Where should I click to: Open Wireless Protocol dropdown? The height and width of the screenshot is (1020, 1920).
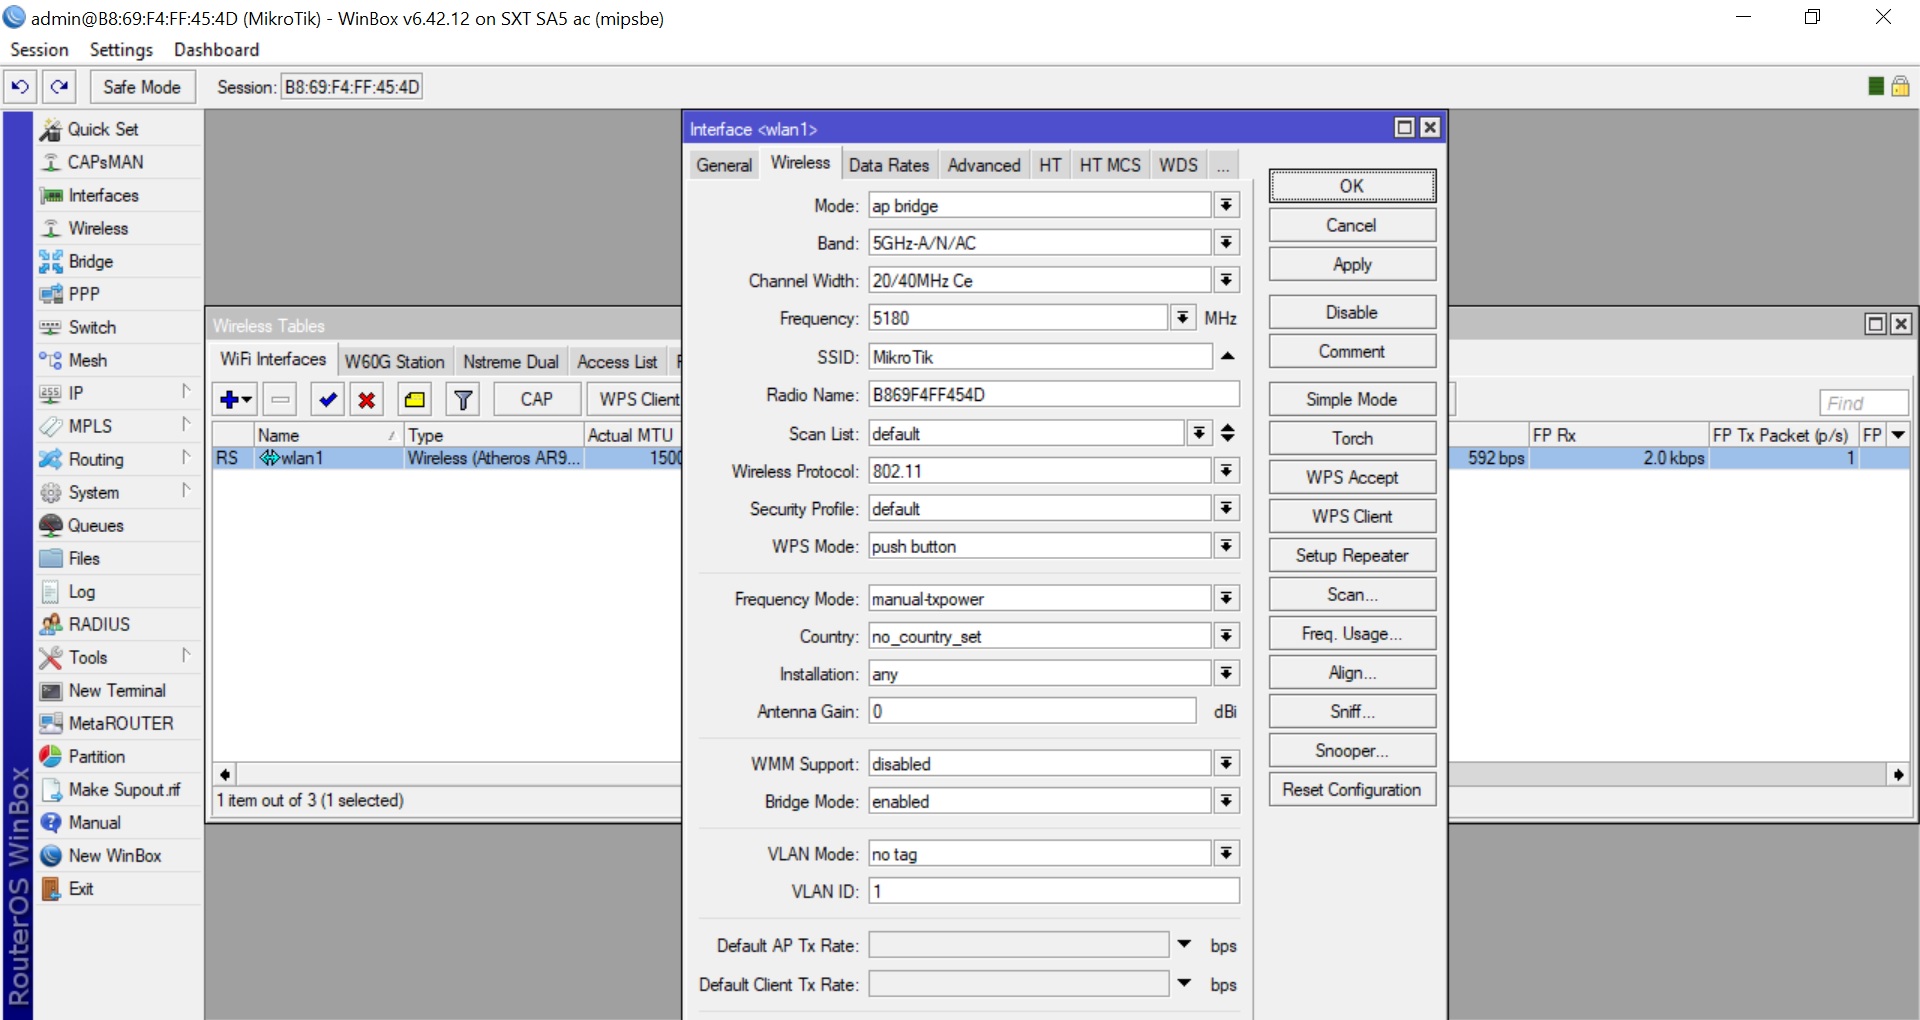1226,471
